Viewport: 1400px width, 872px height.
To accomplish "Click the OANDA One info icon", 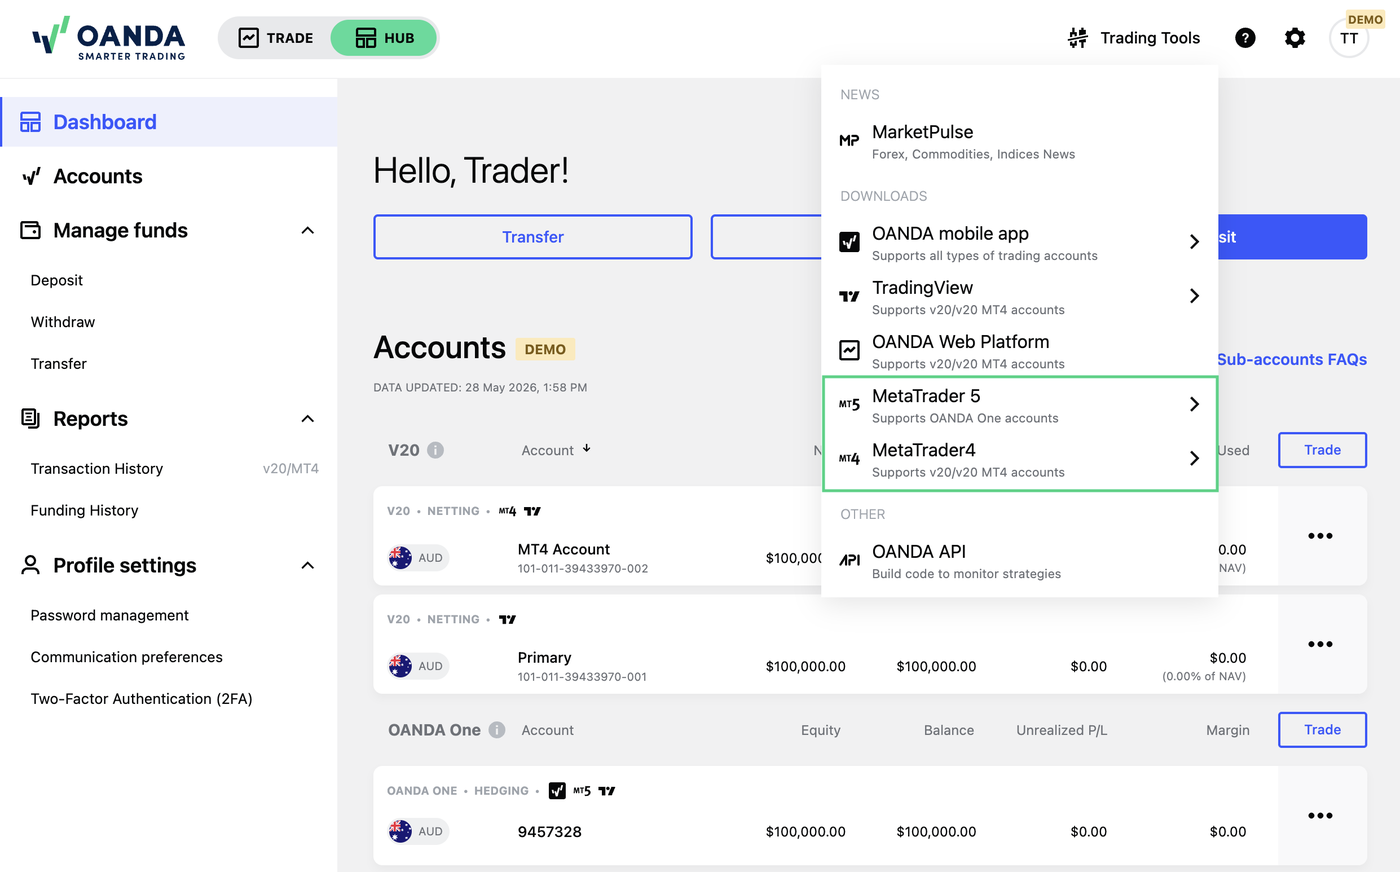I will click(497, 730).
